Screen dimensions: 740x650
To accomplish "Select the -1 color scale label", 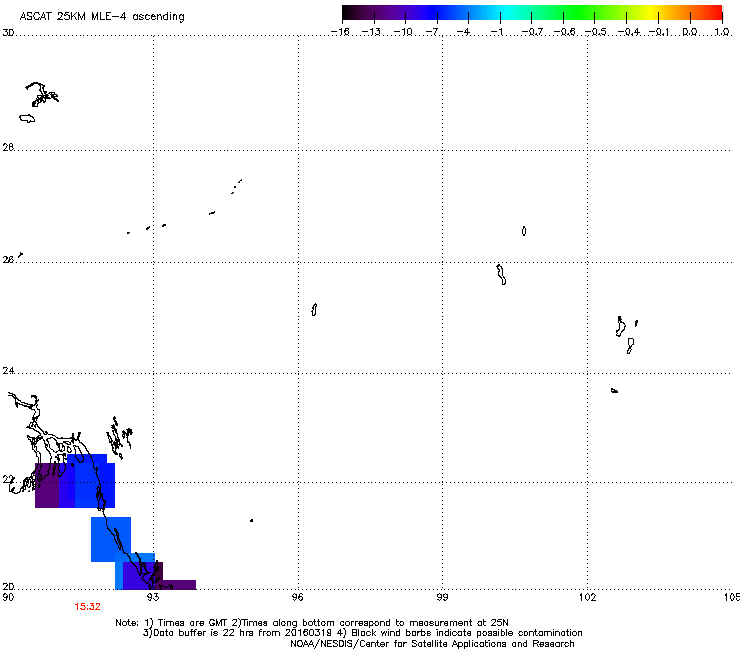I will pos(496,32).
